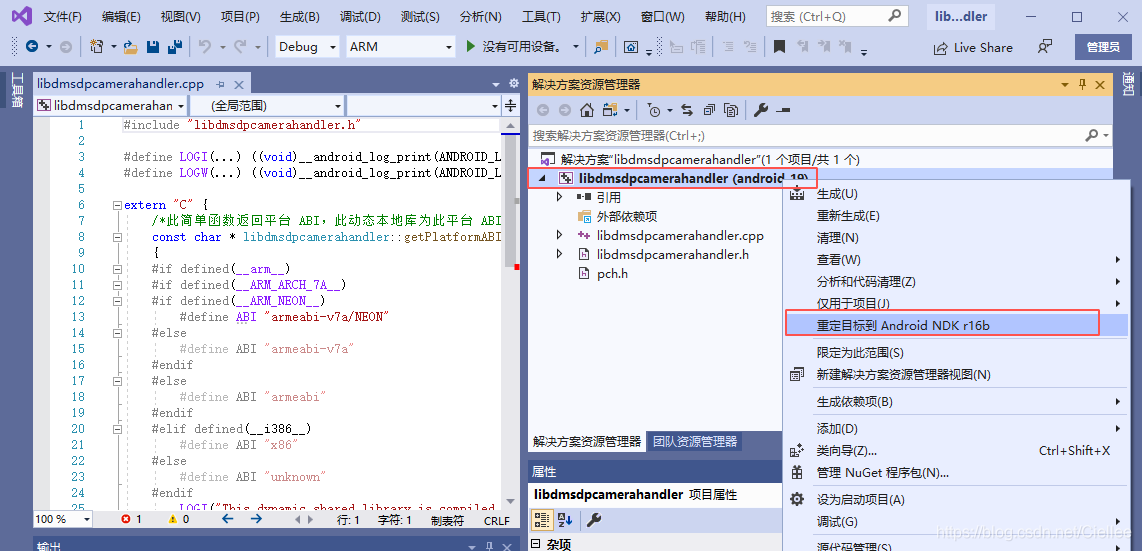Pin the libdmsdpcamerahandler.cpp tab
Screen dimensions: 1142x551
coord(221,84)
